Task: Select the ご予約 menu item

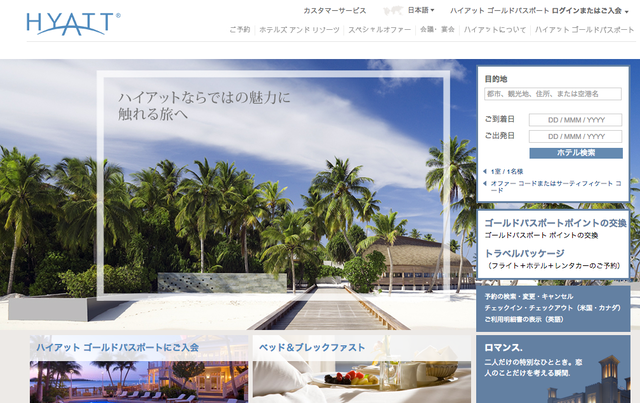Action: (x=240, y=29)
